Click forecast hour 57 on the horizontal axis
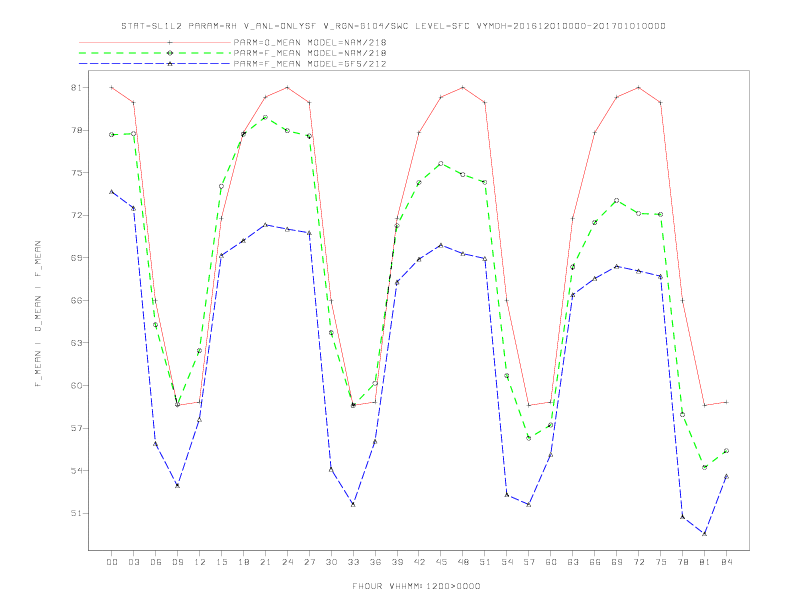Image resolution: width=792 pixels, height=612 pixels. coord(529,562)
